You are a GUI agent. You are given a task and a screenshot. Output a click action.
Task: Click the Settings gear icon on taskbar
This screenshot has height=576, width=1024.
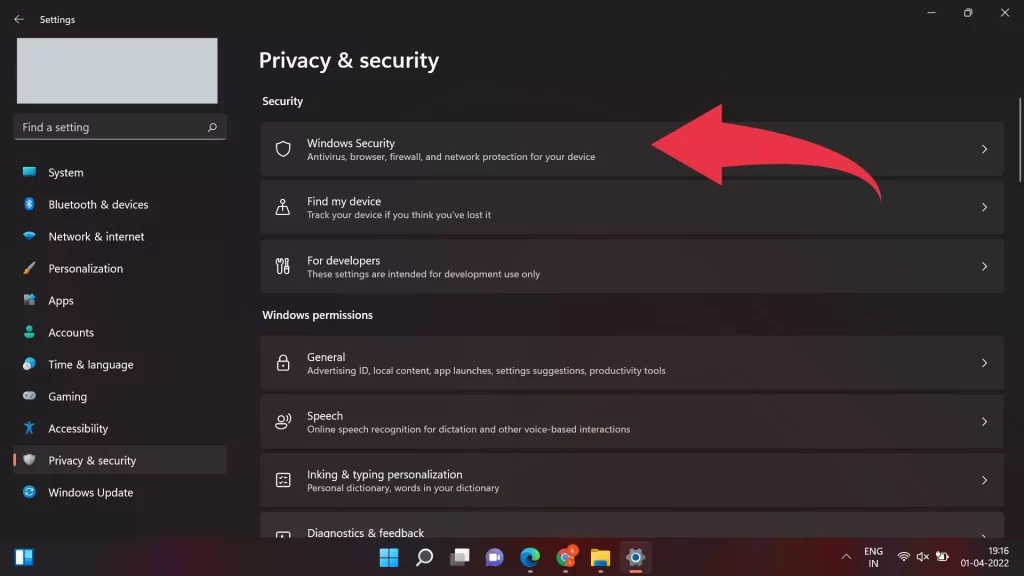click(x=635, y=557)
